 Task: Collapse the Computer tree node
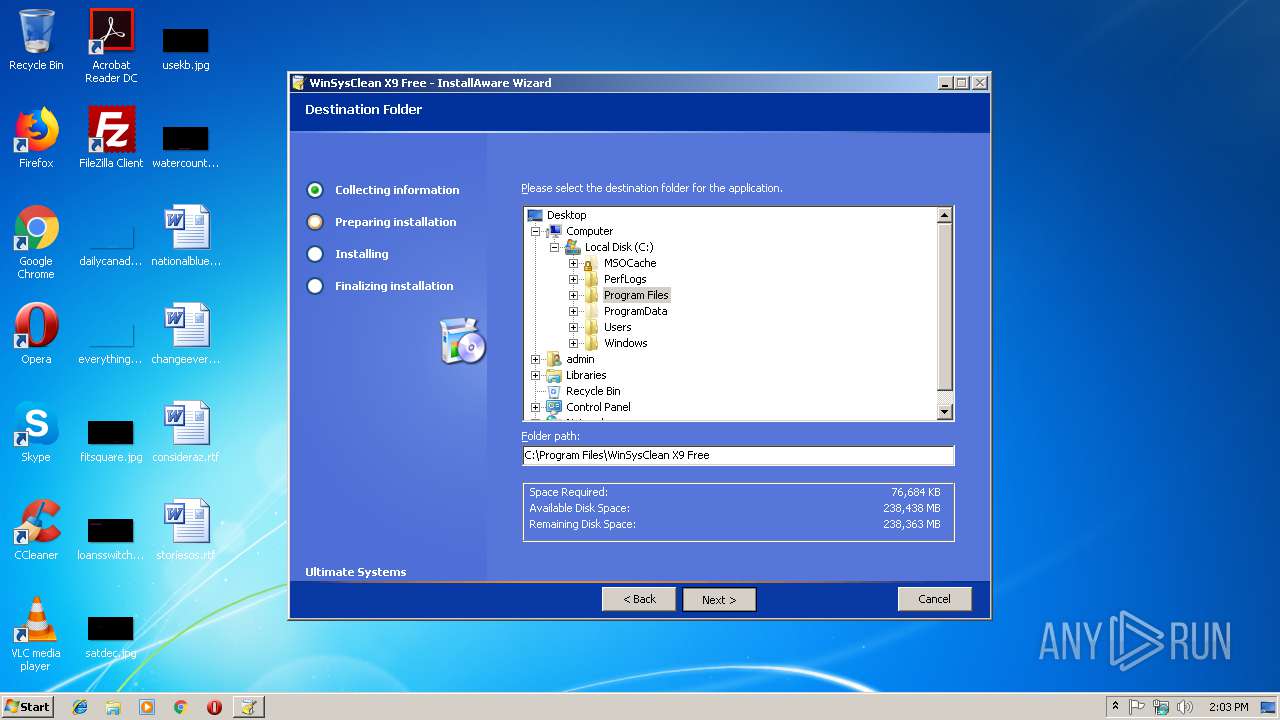(536, 231)
